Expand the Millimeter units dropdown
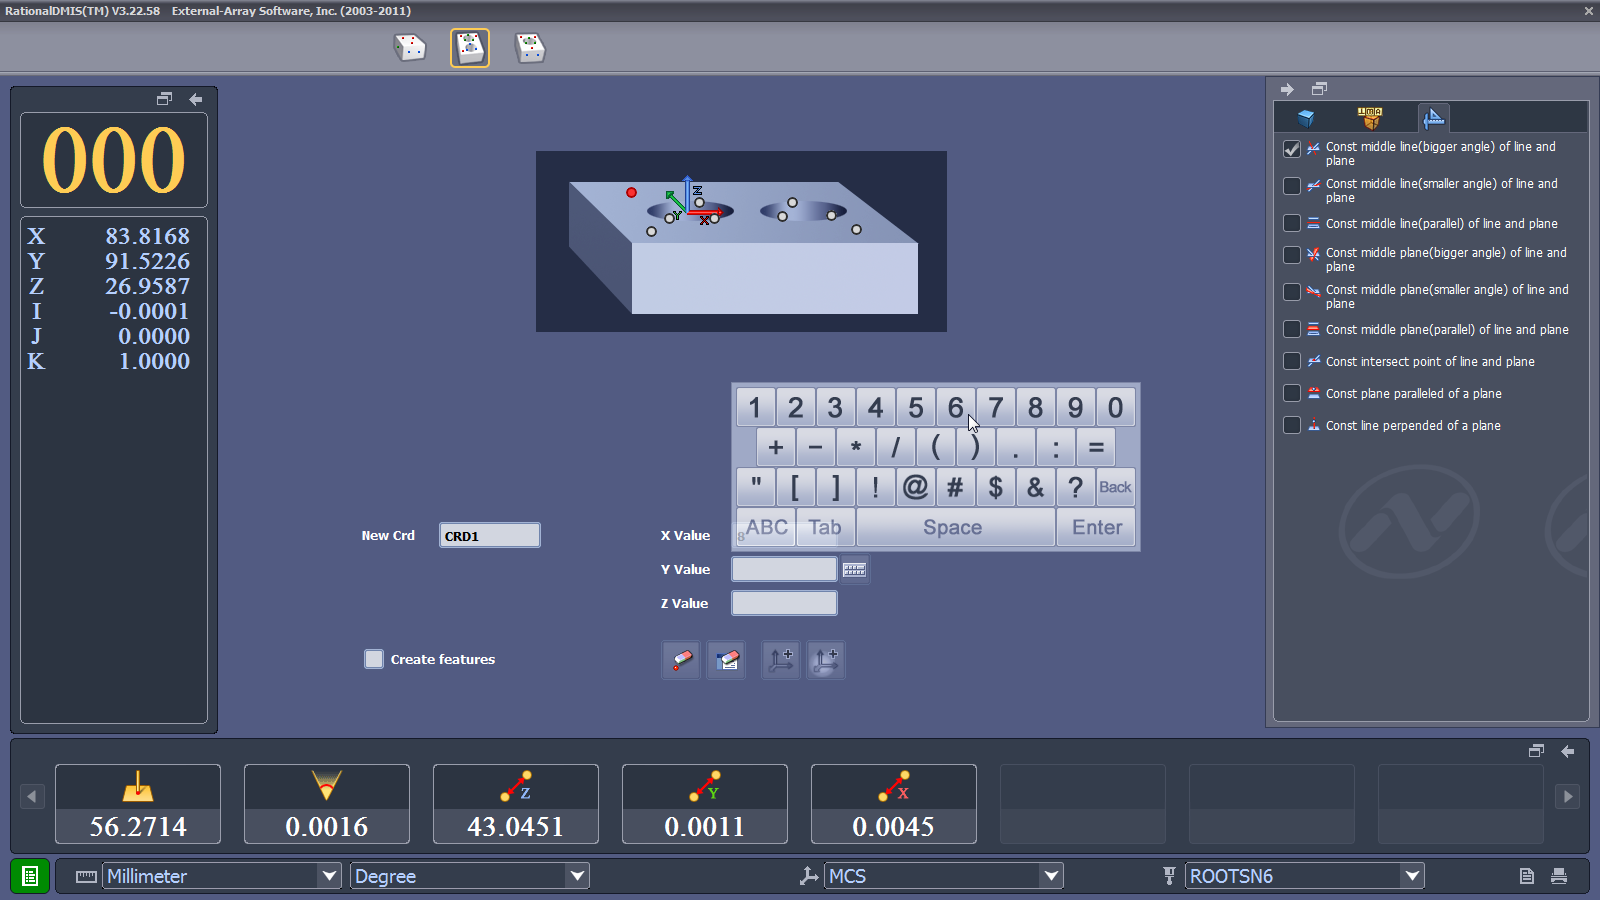The image size is (1600, 900). coord(329,876)
